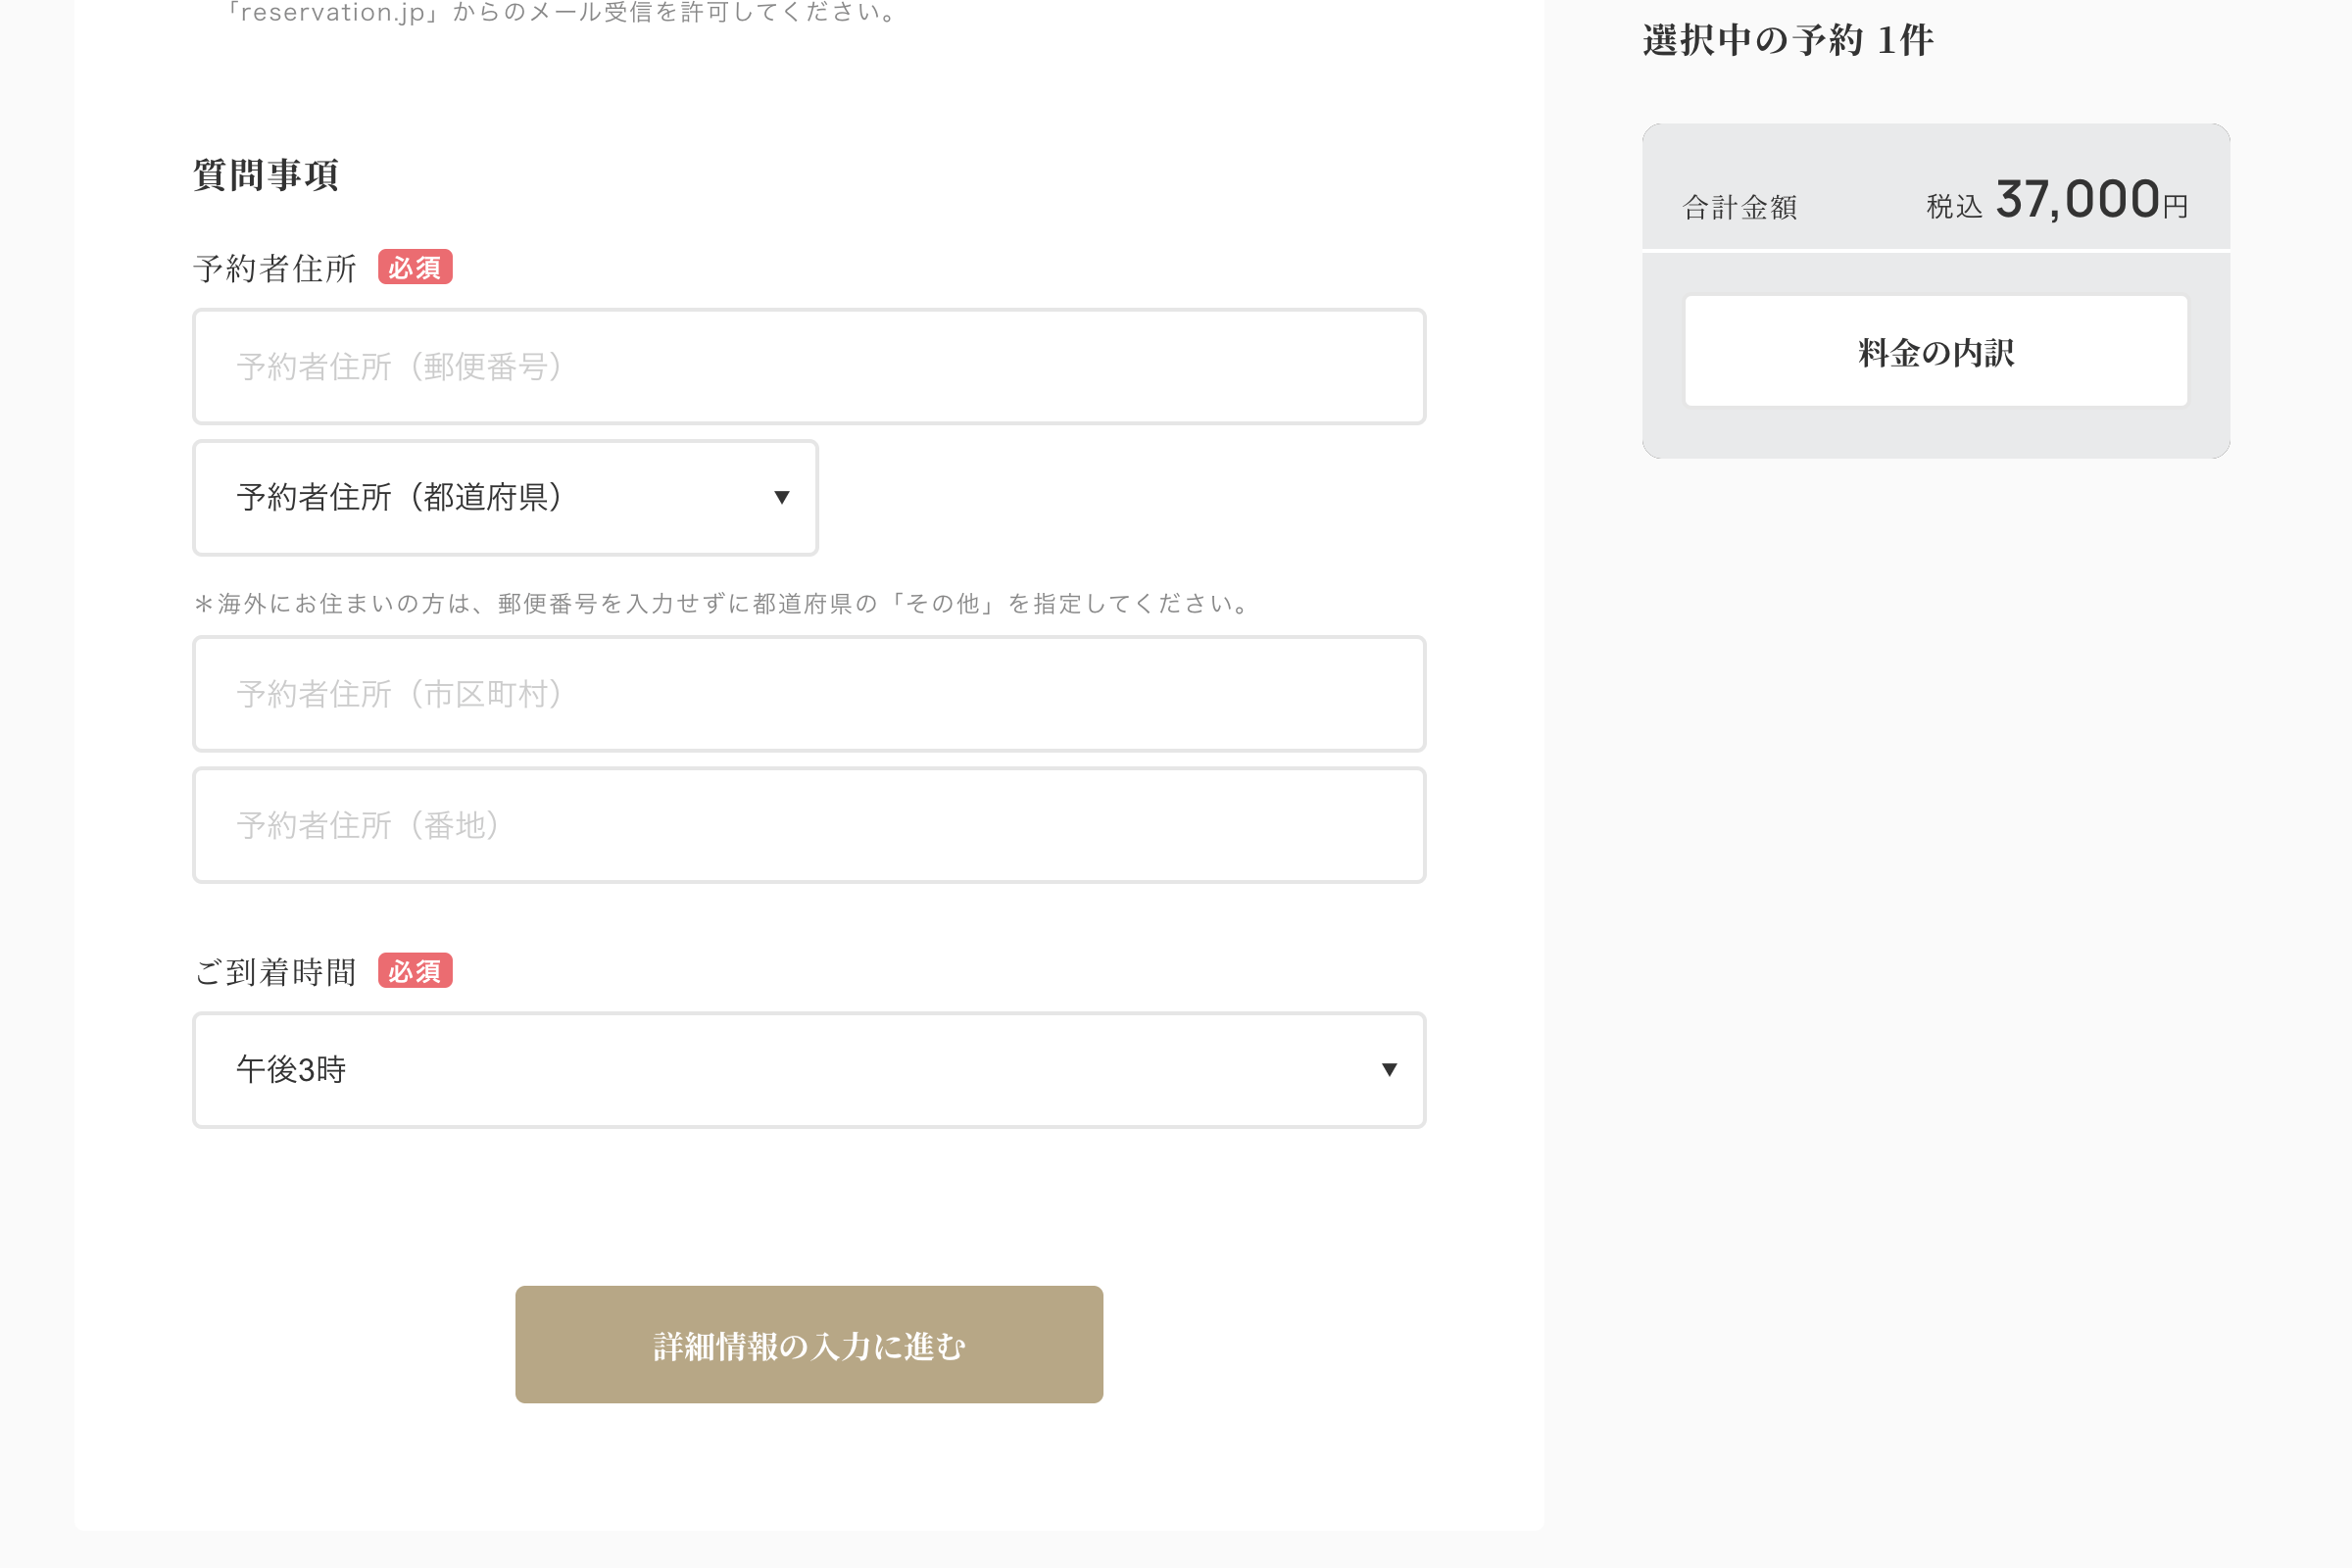Click the ご到着時間 field label
The width and height of the screenshot is (2352, 1568).
point(274,970)
